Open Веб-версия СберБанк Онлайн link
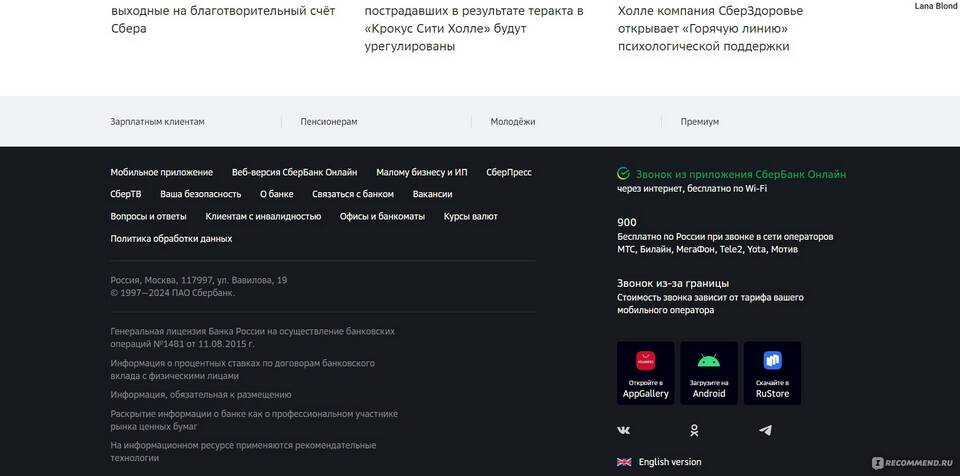The height and width of the screenshot is (476, 960). tap(294, 172)
